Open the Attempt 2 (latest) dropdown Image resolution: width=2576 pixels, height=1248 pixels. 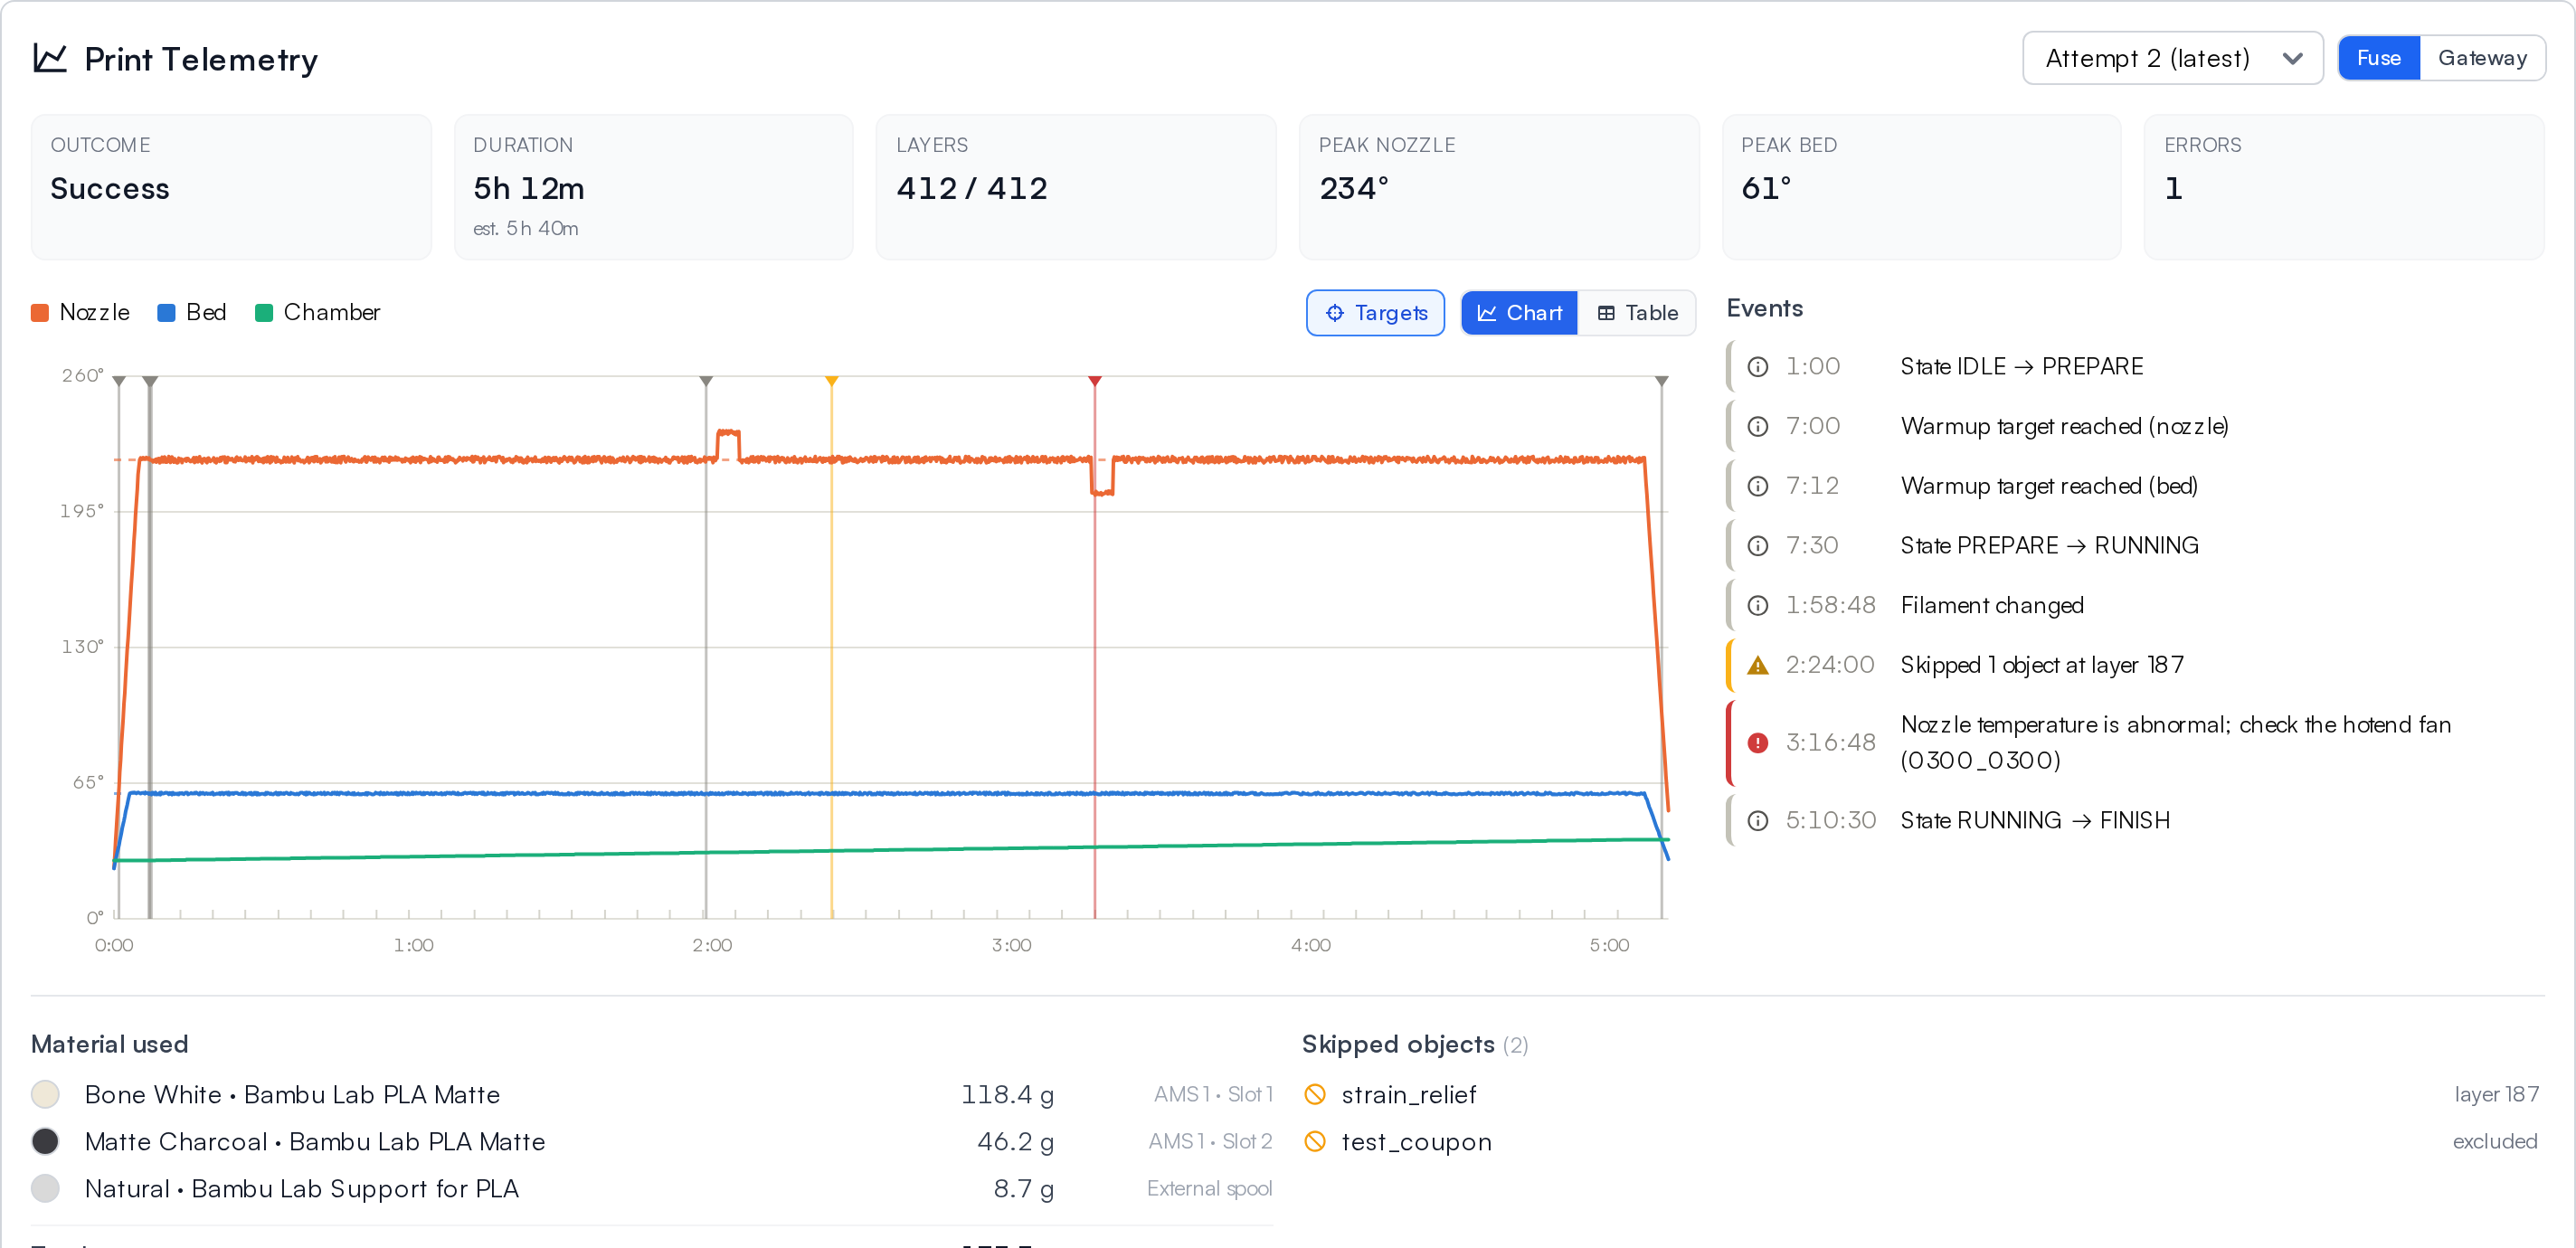2172,58
